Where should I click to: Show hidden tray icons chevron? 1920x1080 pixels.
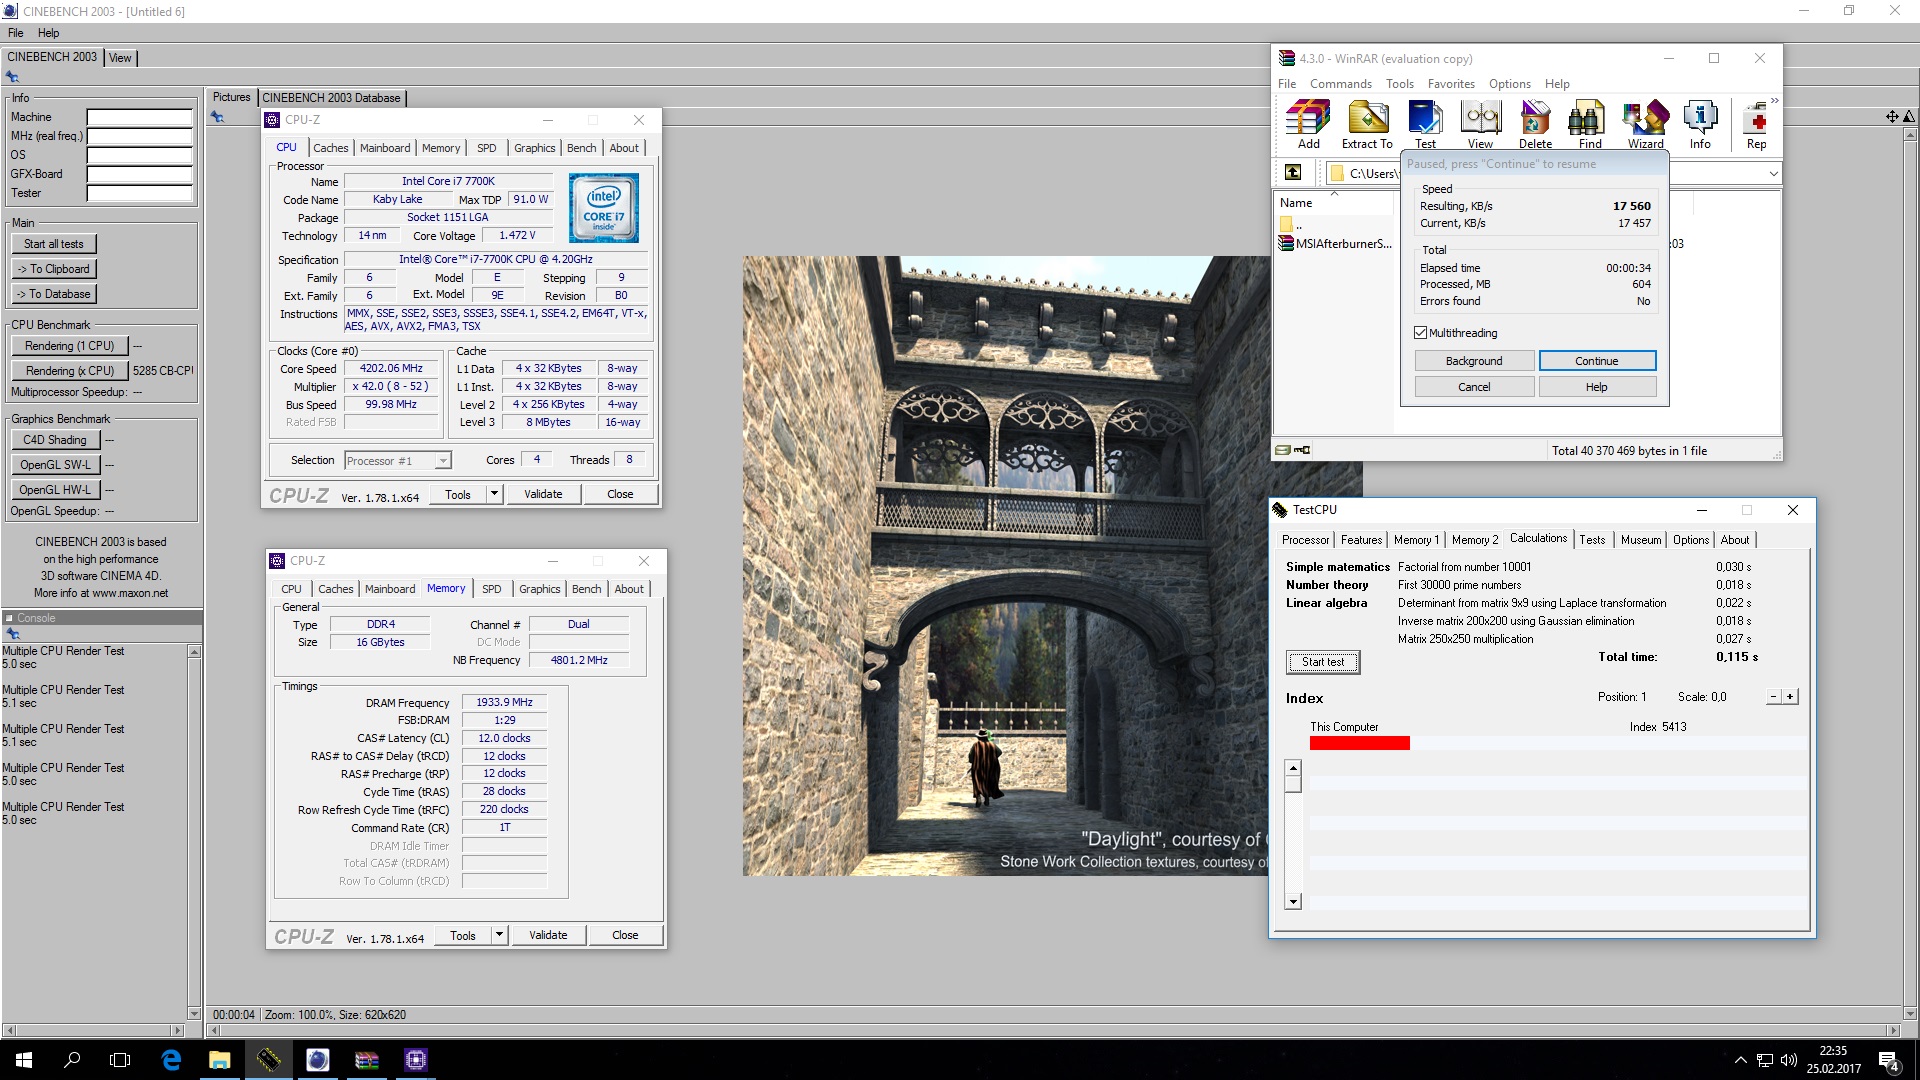1740,1060
